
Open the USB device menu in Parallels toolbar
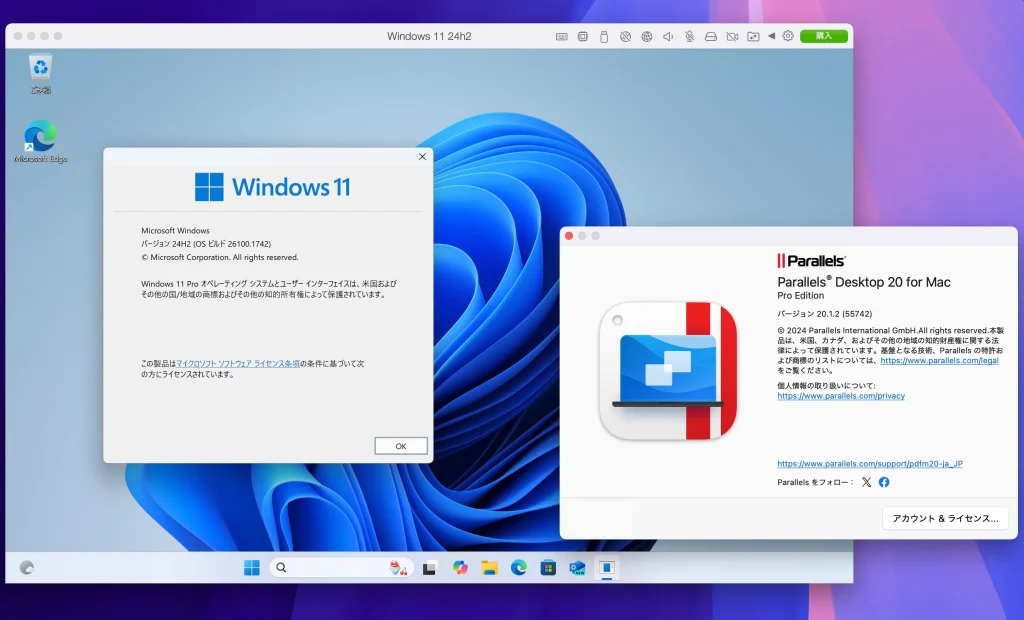coord(603,35)
